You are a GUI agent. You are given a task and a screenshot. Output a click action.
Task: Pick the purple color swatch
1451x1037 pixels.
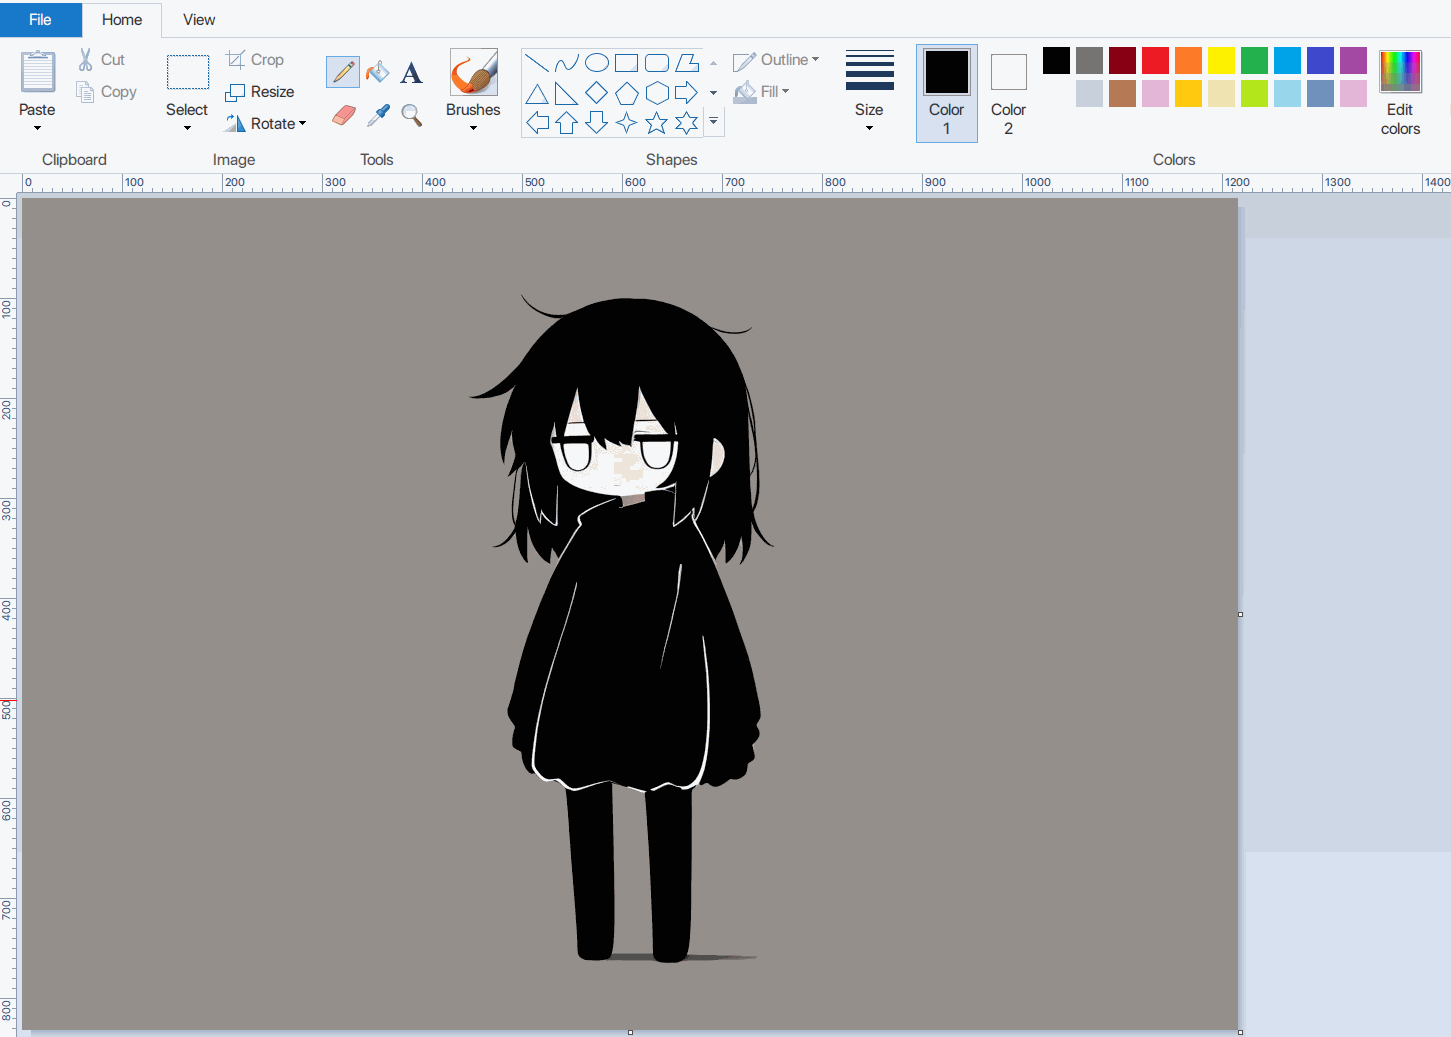coord(1353,60)
